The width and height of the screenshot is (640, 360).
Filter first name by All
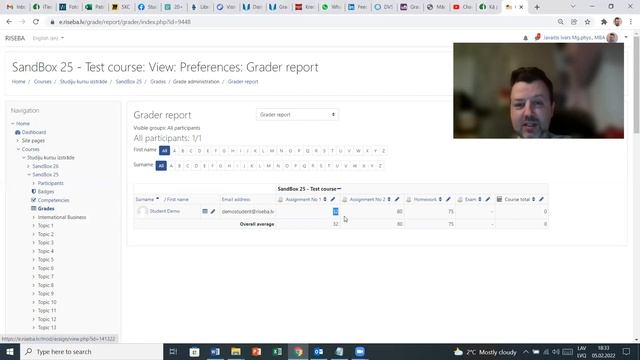(x=164, y=151)
